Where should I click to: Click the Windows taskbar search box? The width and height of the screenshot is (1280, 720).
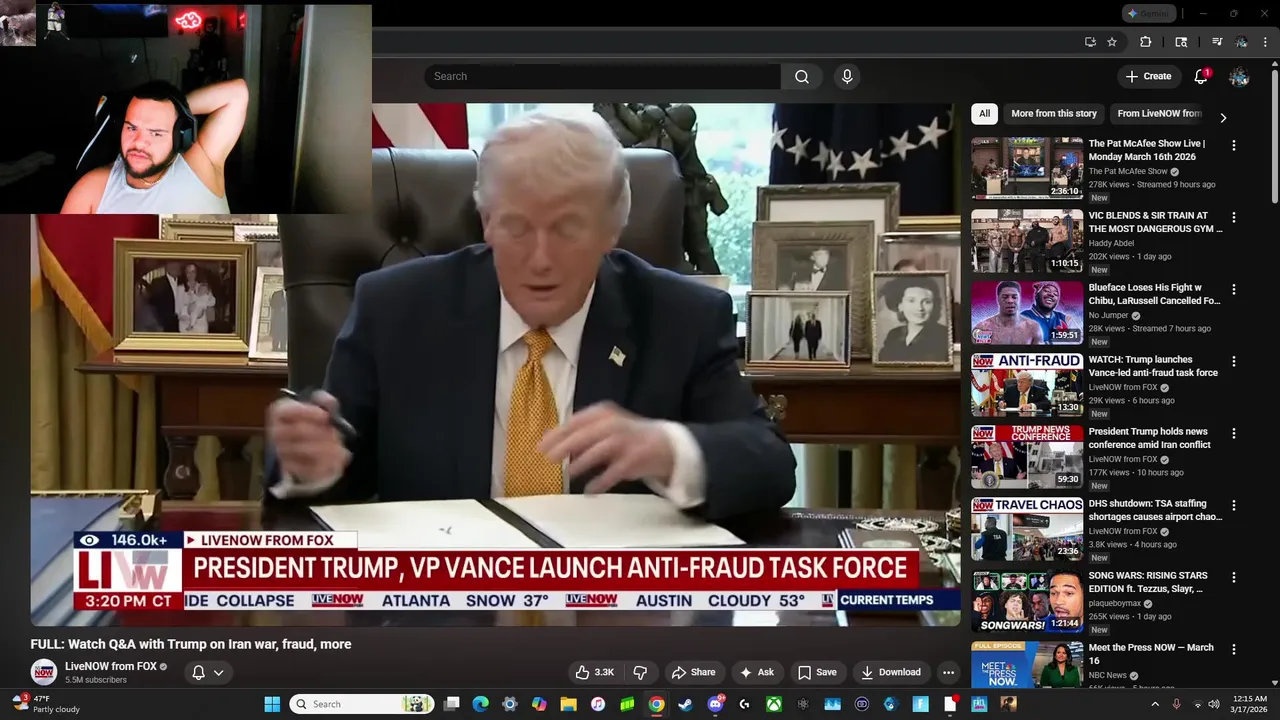pos(362,704)
